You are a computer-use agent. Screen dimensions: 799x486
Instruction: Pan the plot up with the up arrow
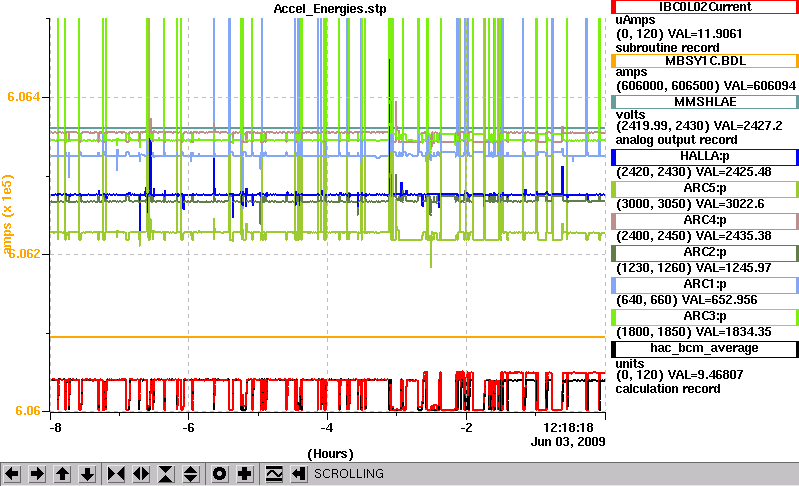(x=62, y=474)
